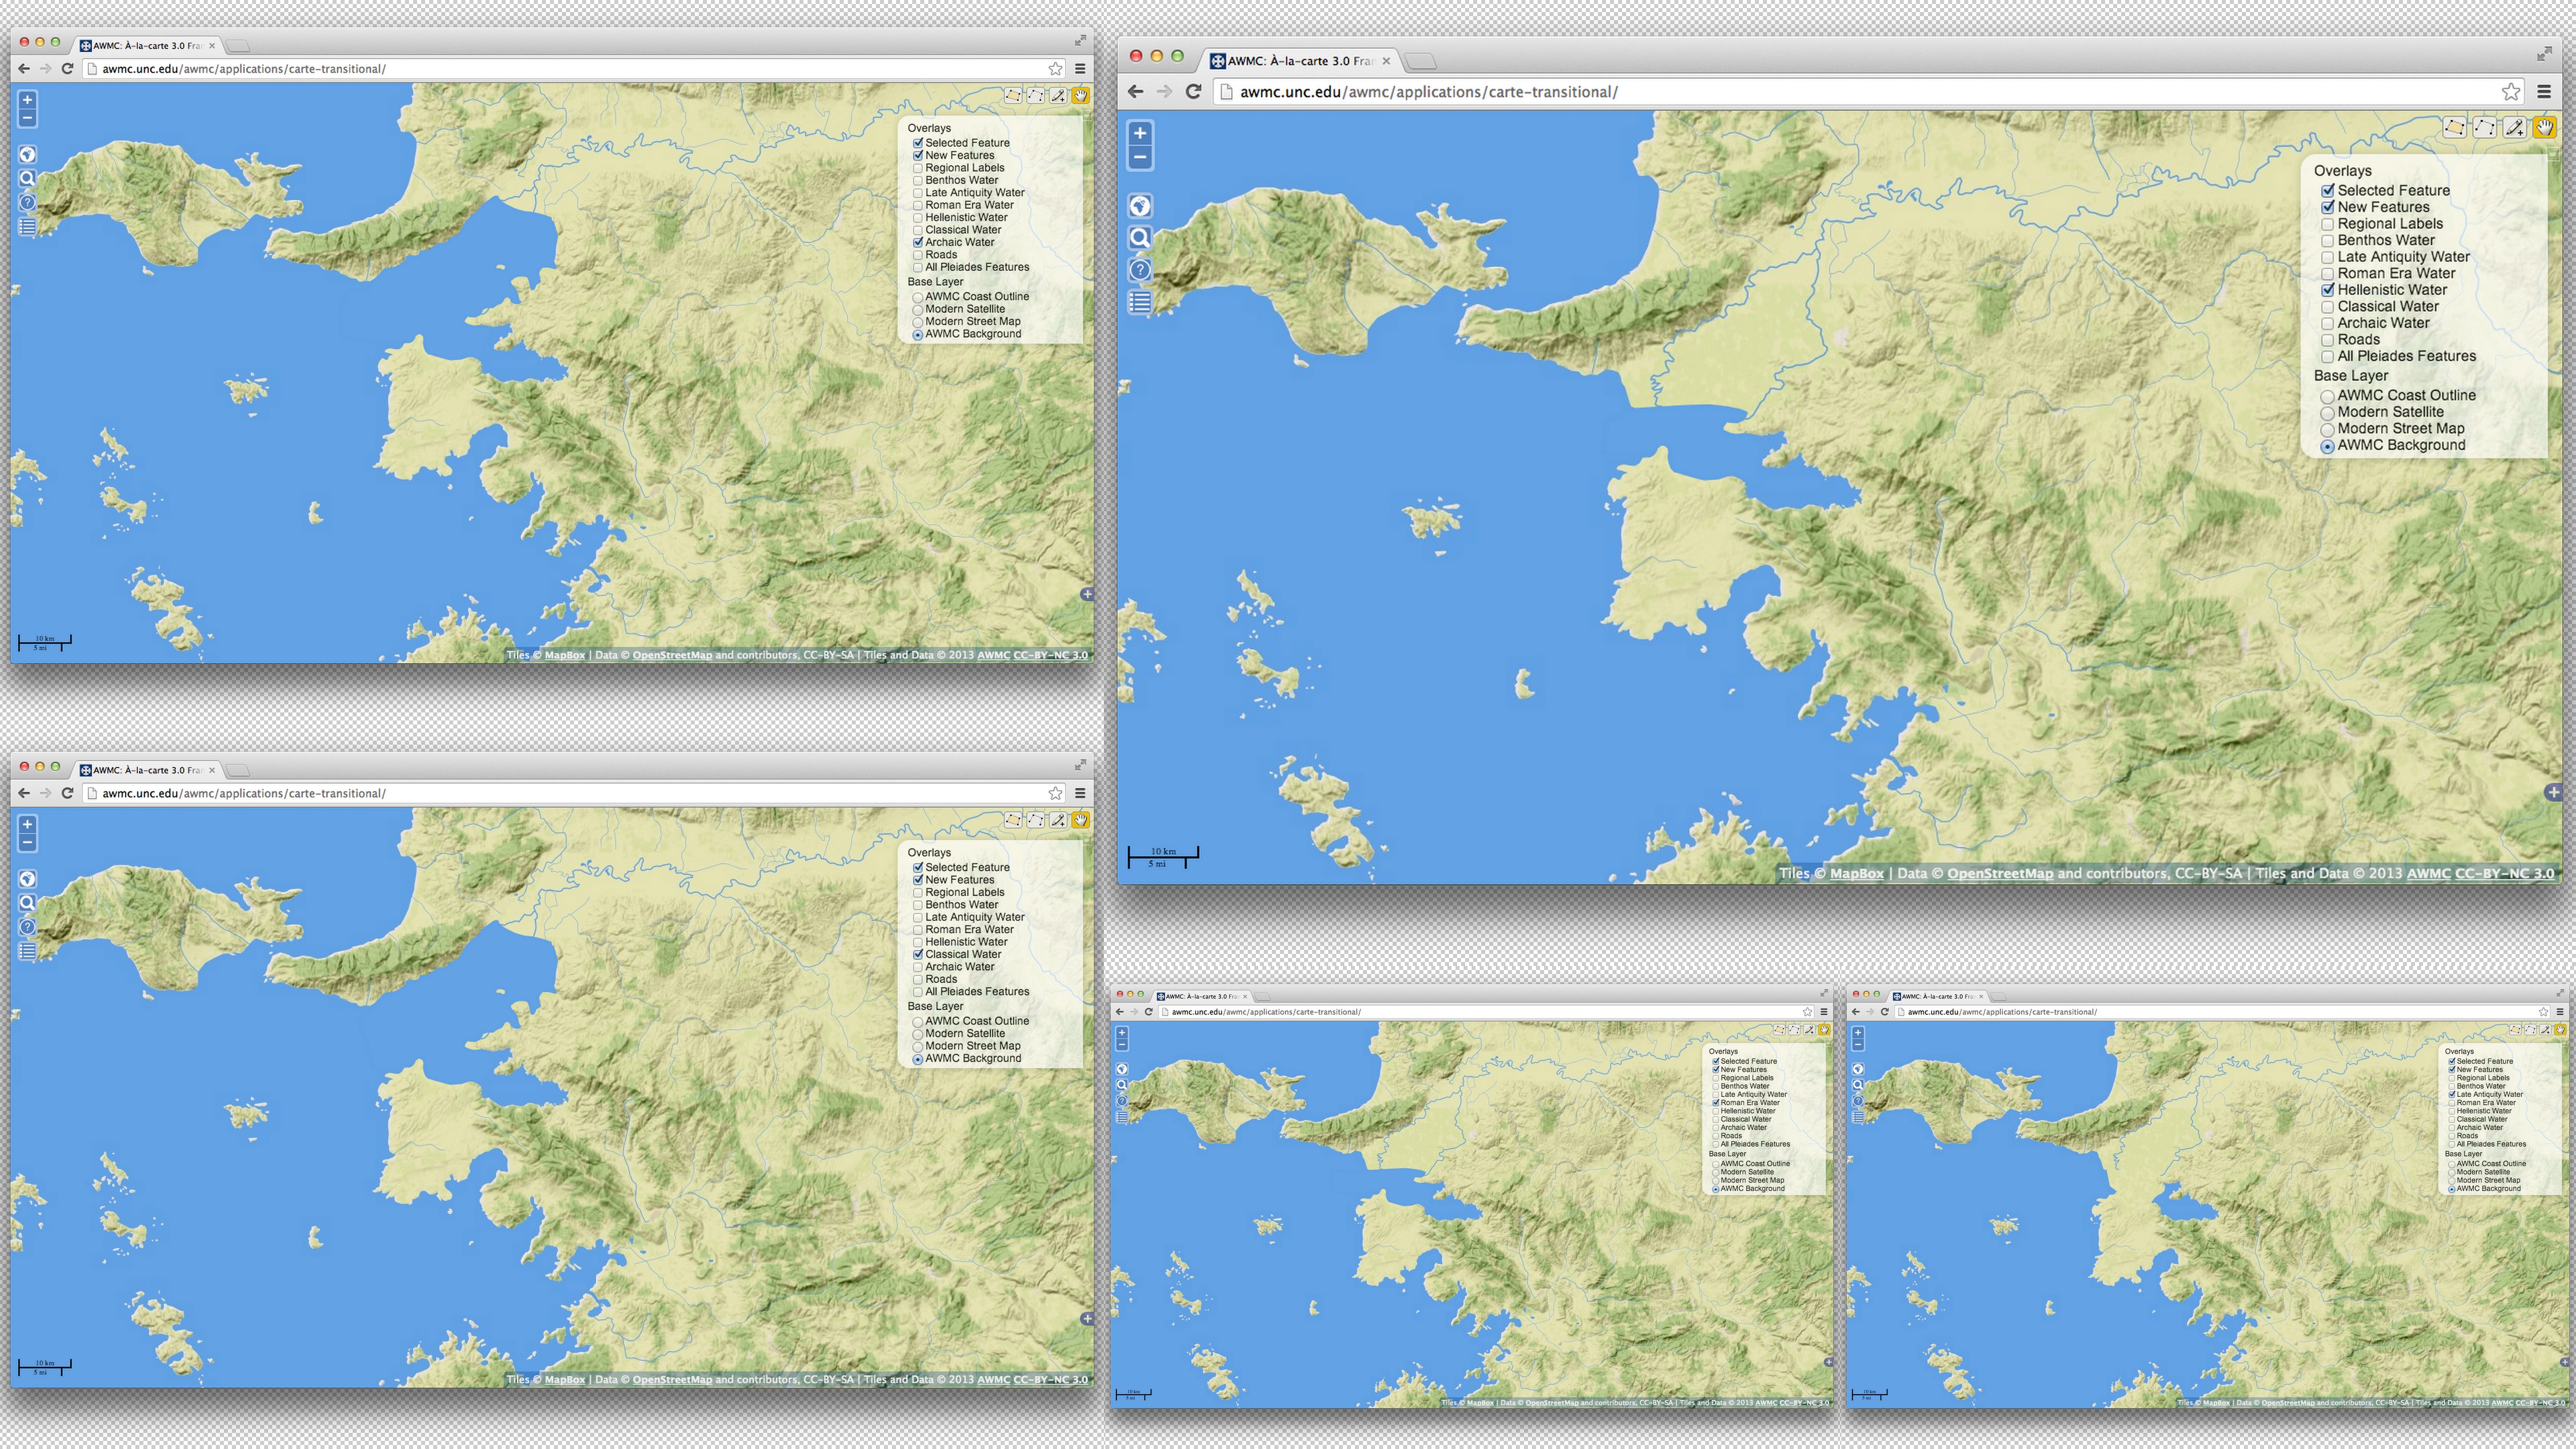The image size is (2576, 1449).
Task: Open question-mark help icon in largest window
Action: coord(1139,270)
